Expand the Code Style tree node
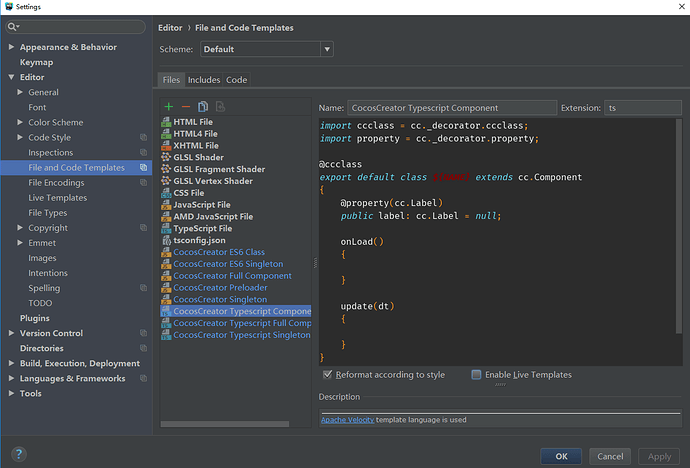 point(20,138)
